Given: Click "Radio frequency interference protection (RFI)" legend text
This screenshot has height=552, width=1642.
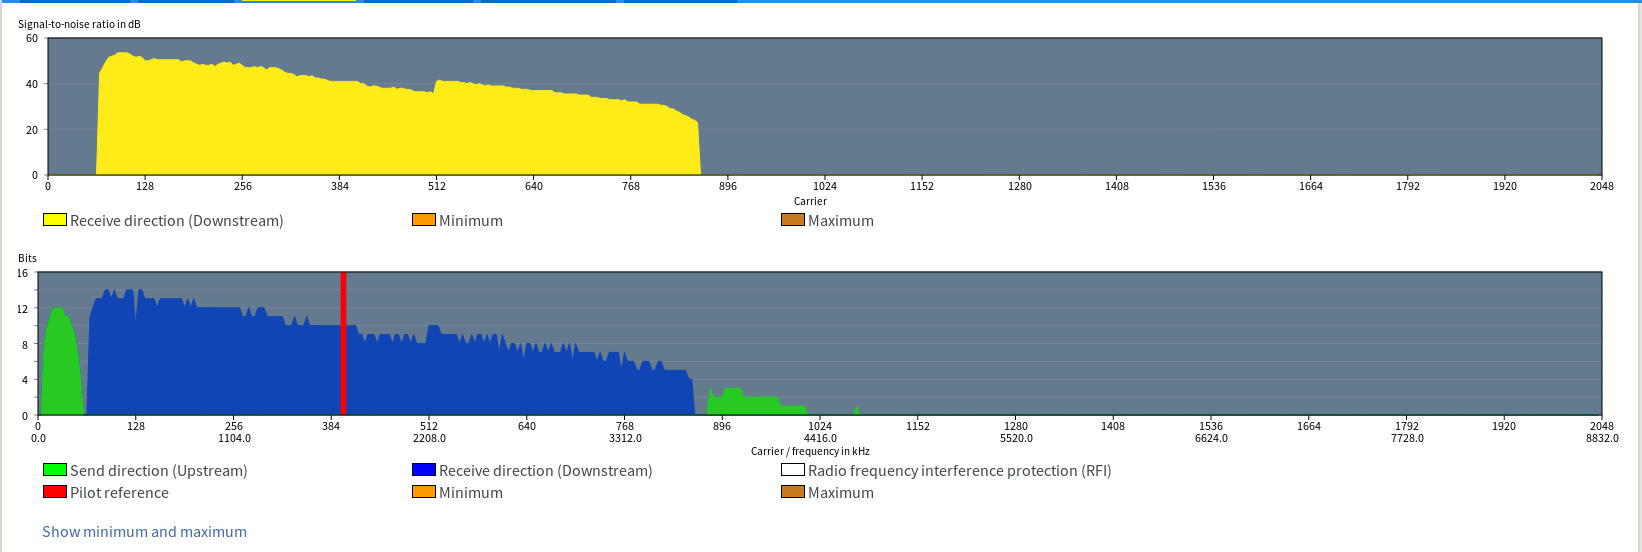Looking at the screenshot, I should [x=959, y=470].
